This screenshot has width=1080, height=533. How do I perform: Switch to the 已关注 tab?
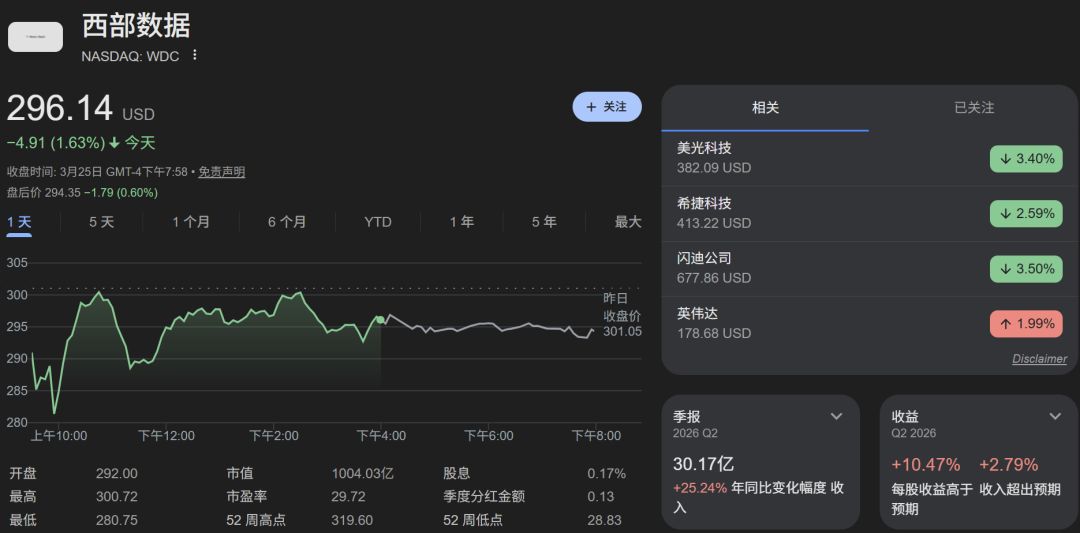pos(973,108)
